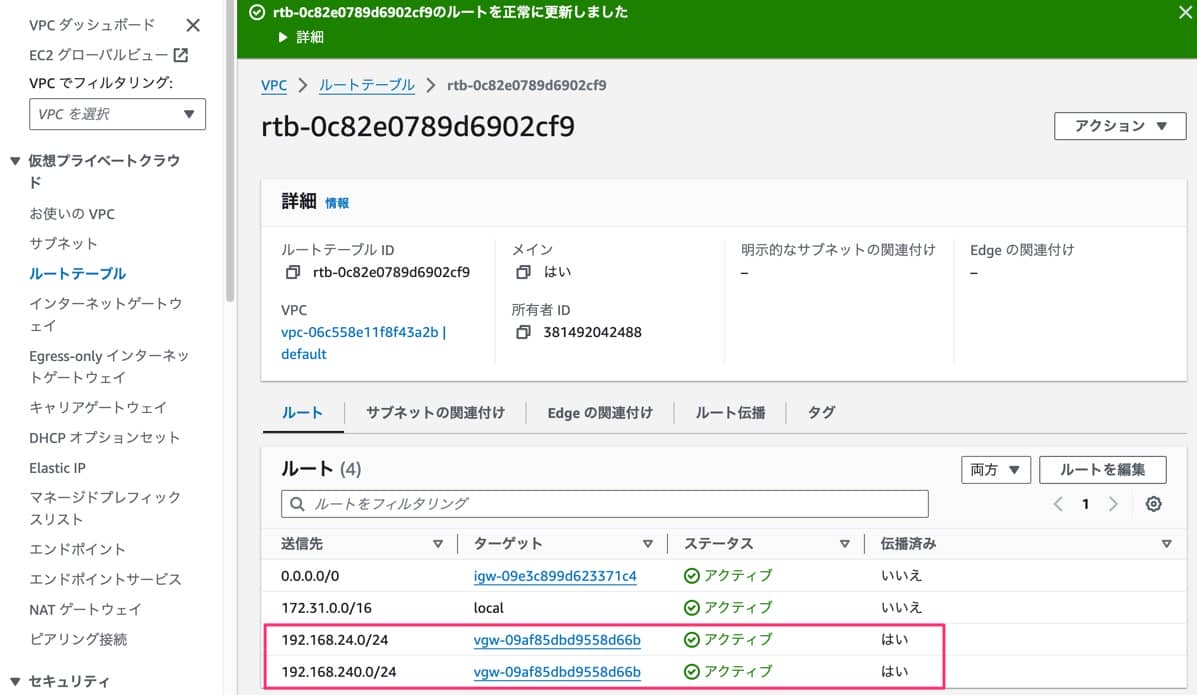
Task: Open お使いの VPC in sidebar
Action: point(72,214)
